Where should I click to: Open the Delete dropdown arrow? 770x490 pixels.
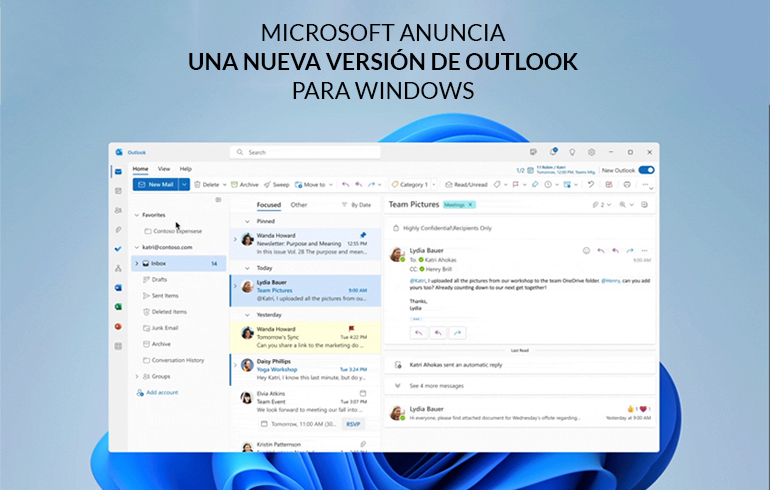click(224, 185)
